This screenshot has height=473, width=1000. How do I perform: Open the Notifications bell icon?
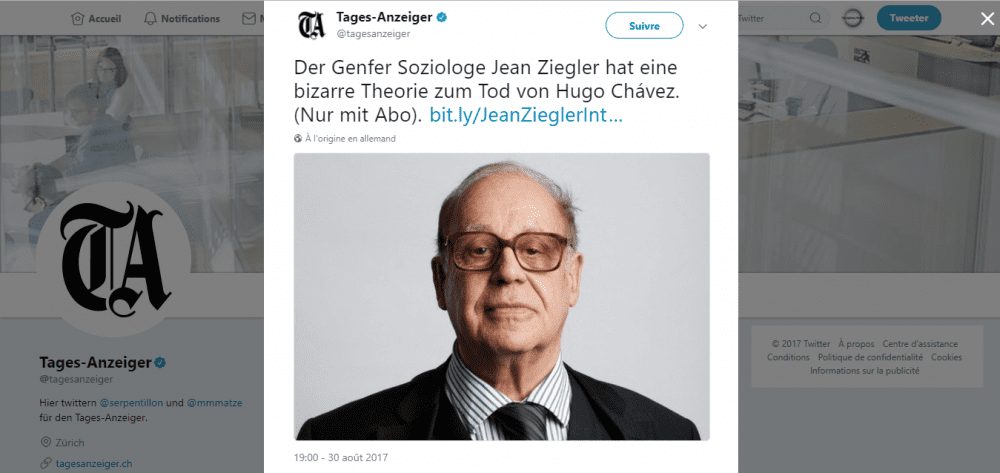151,18
